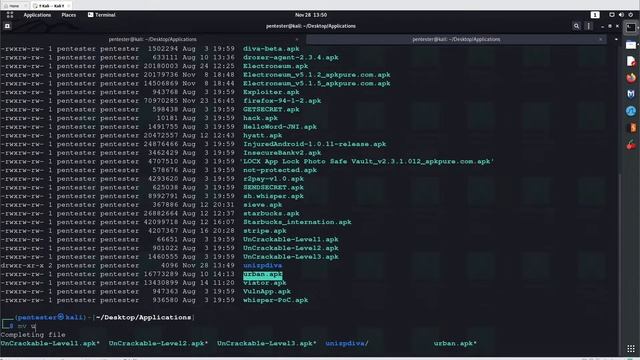Open the Terminal app menu
The width and height of the screenshot is (640, 360).
tap(102, 15)
